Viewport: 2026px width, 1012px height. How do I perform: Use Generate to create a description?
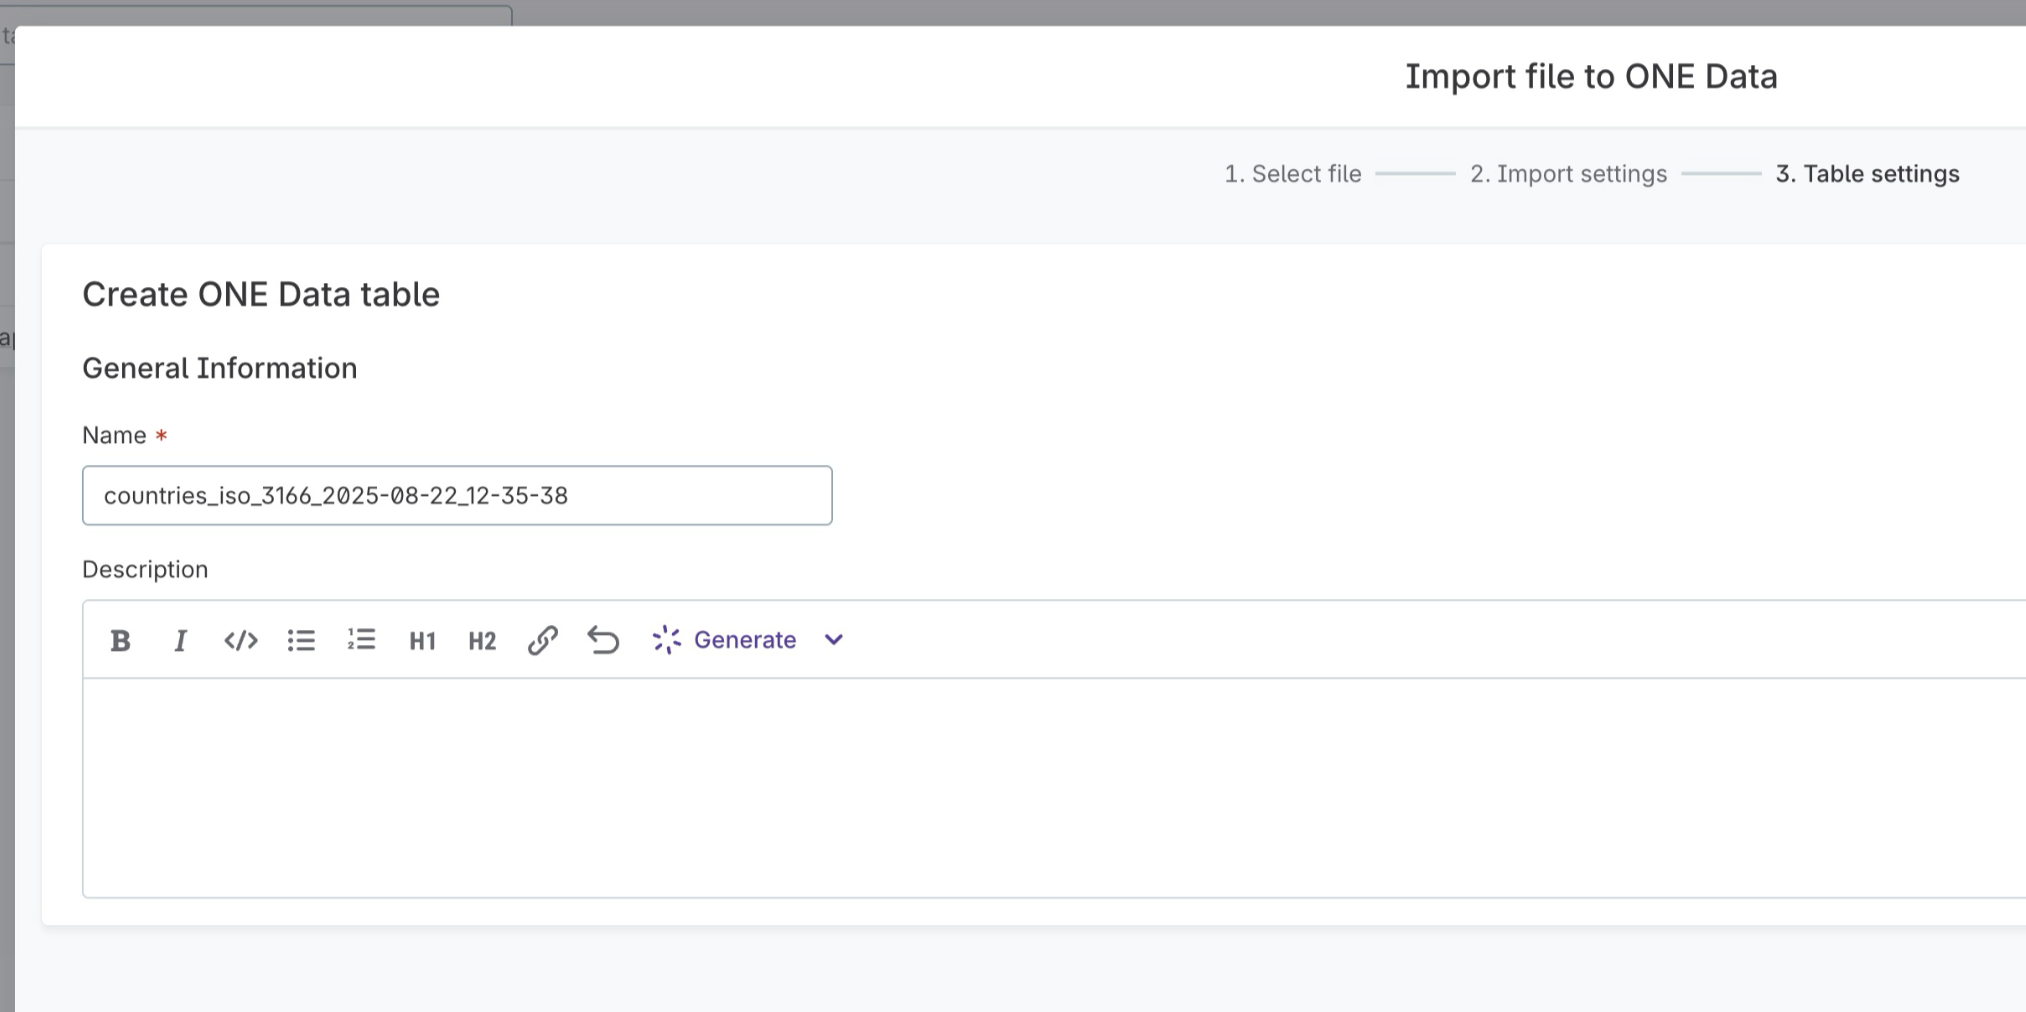[x=745, y=640]
